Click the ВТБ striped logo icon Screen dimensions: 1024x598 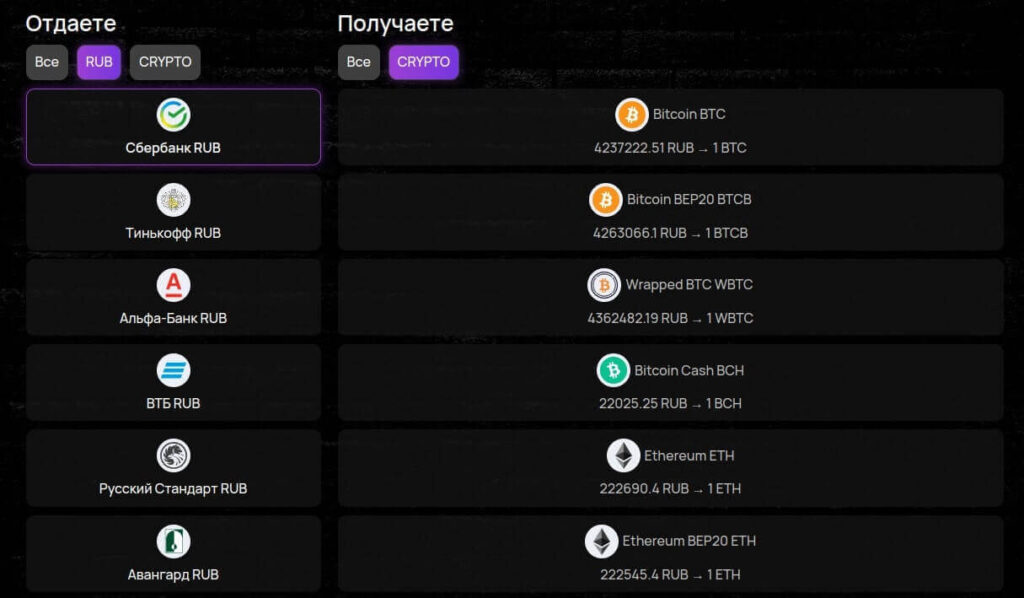173,370
